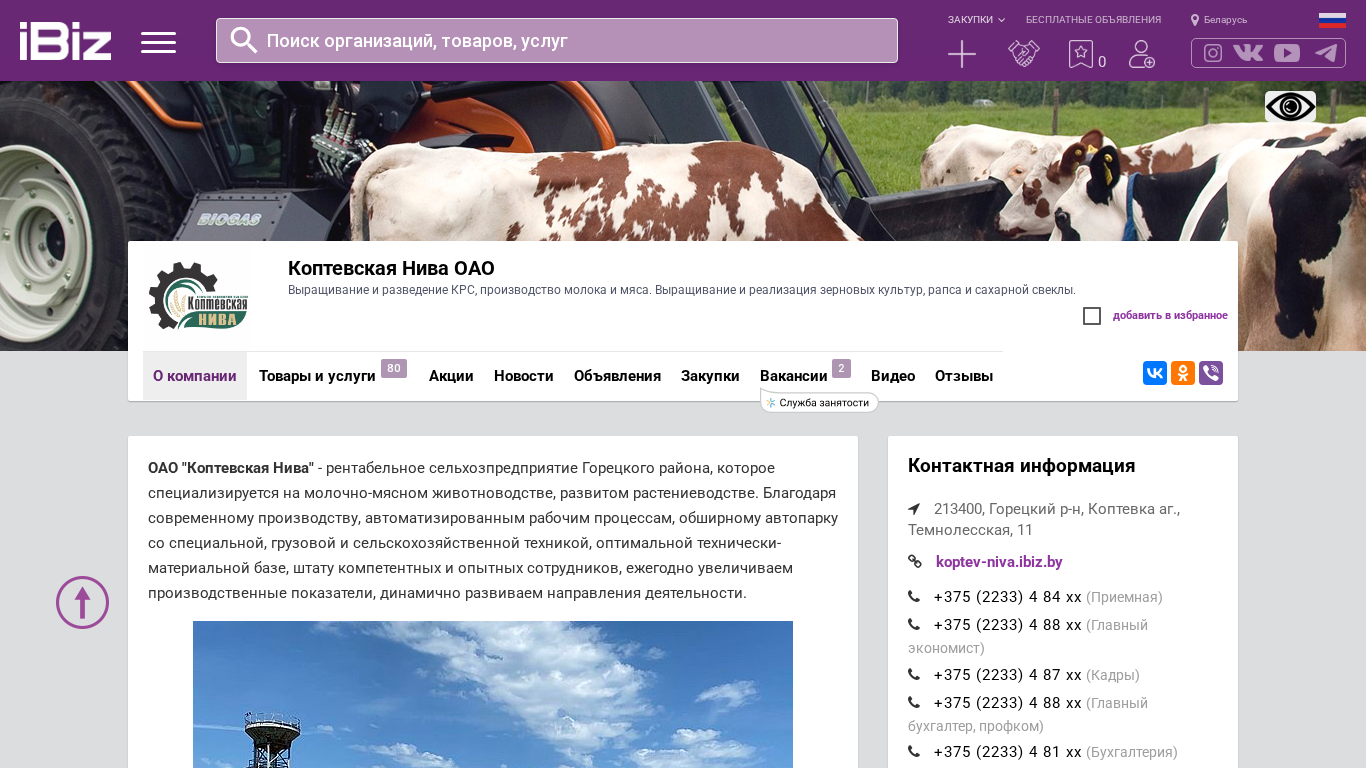The width and height of the screenshot is (1366, 768).
Task: Click the water tower photo
Action: pyautogui.click(x=493, y=694)
